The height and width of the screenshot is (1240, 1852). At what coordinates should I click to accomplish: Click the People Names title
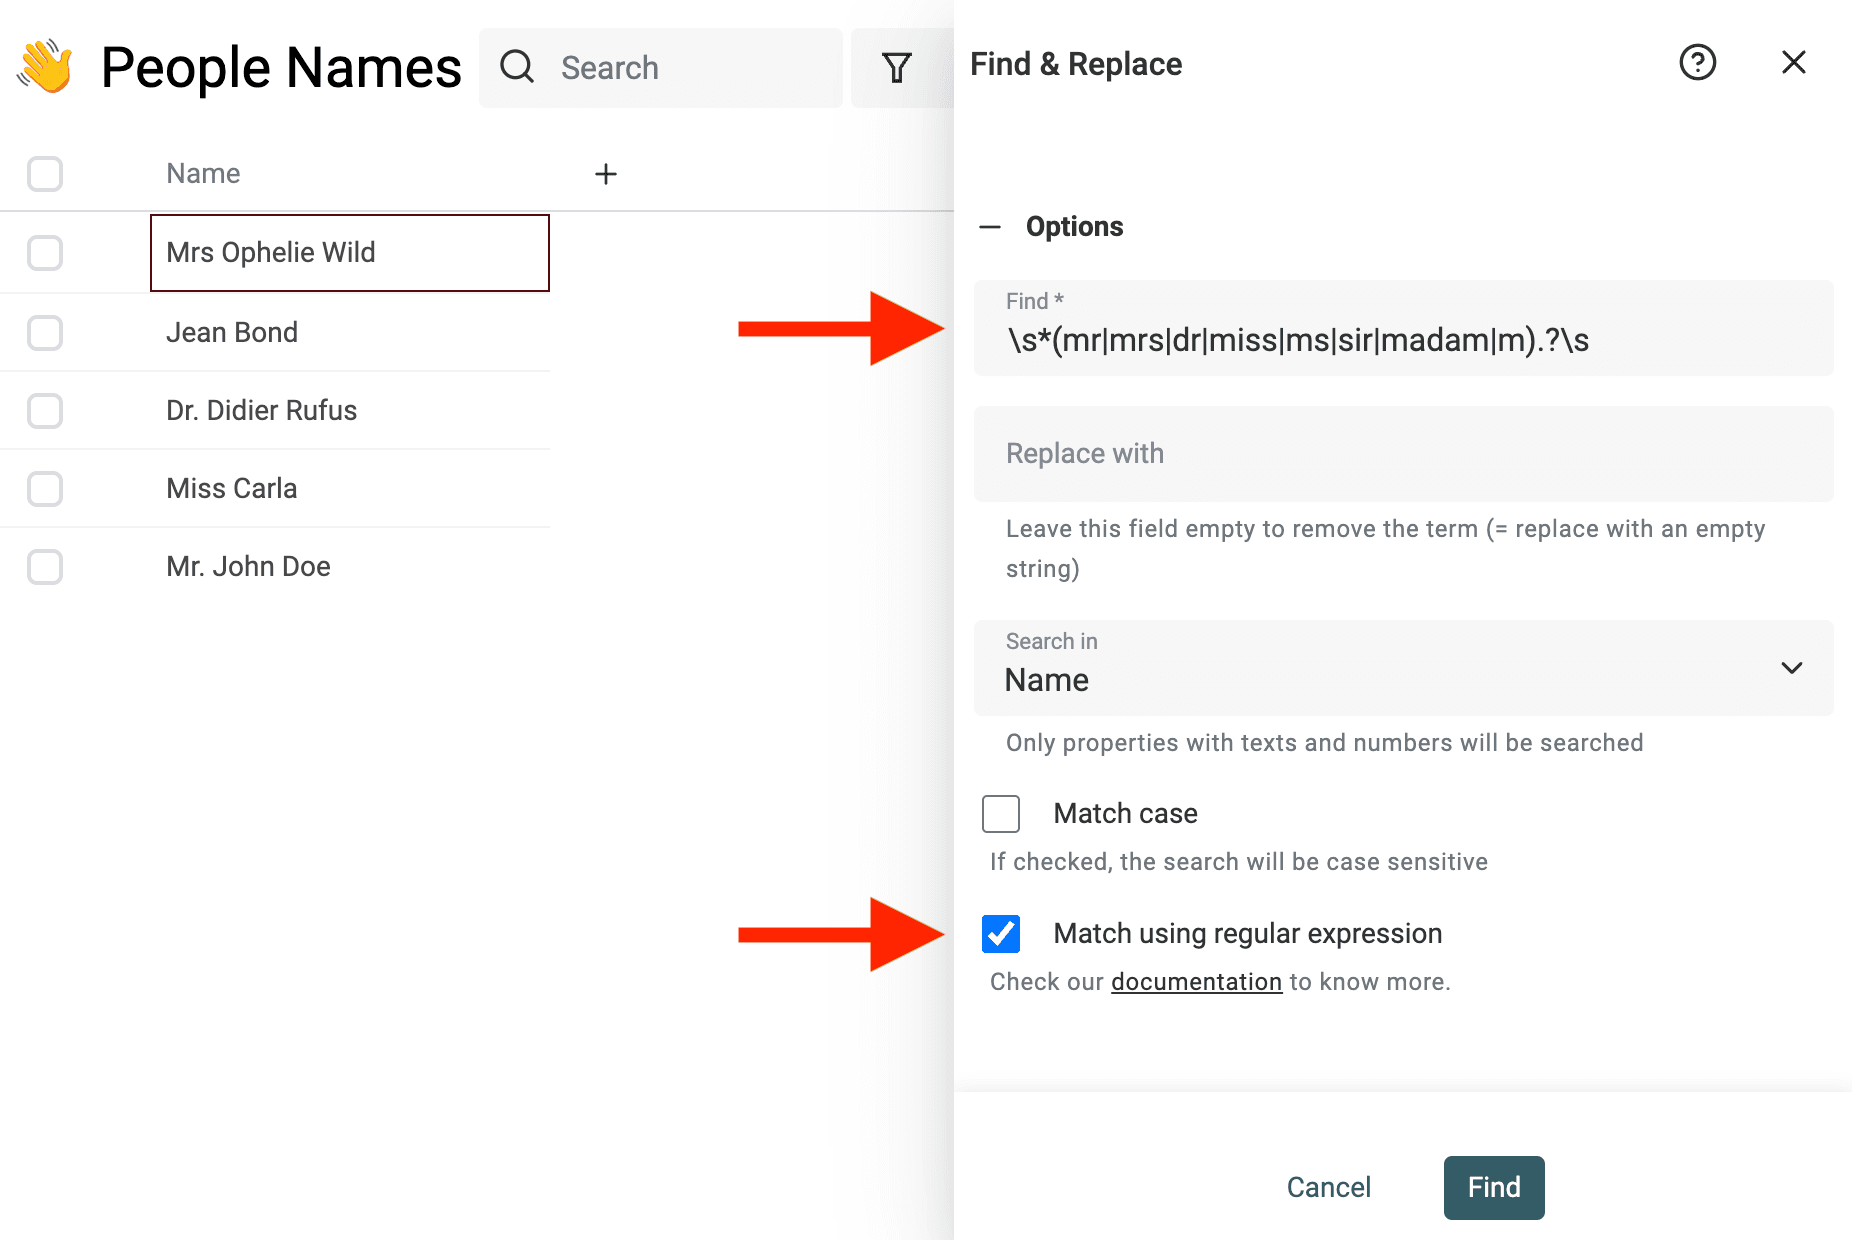pyautogui.click(x=281, y=68)
